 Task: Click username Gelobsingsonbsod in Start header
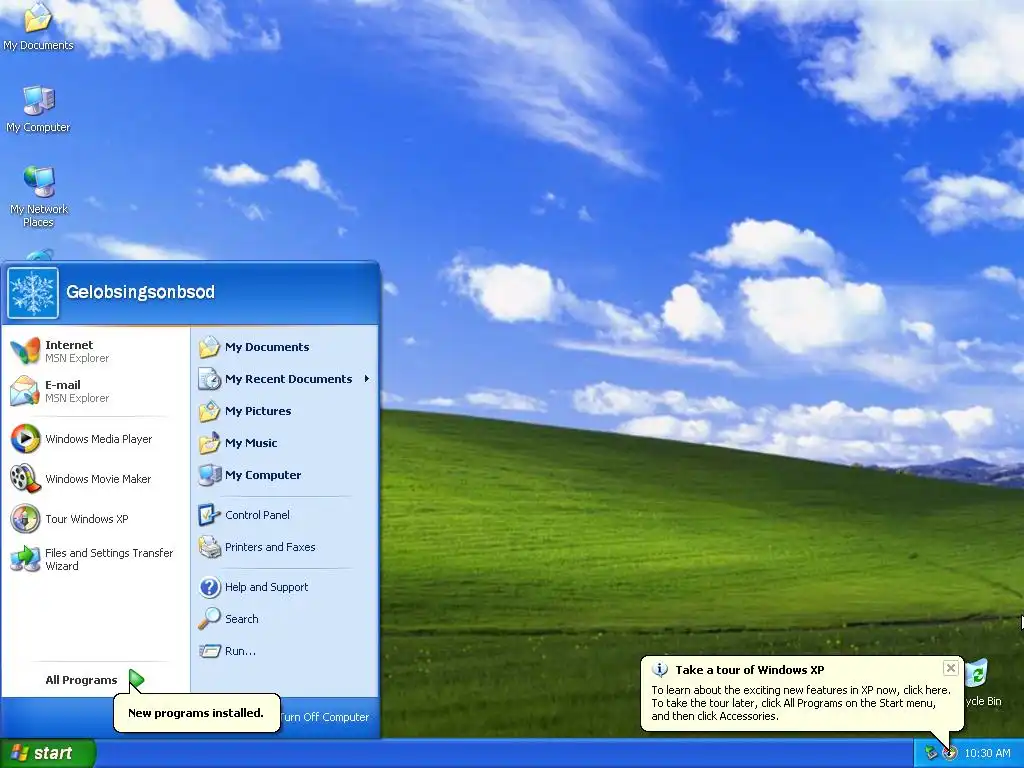pos(140,292)
